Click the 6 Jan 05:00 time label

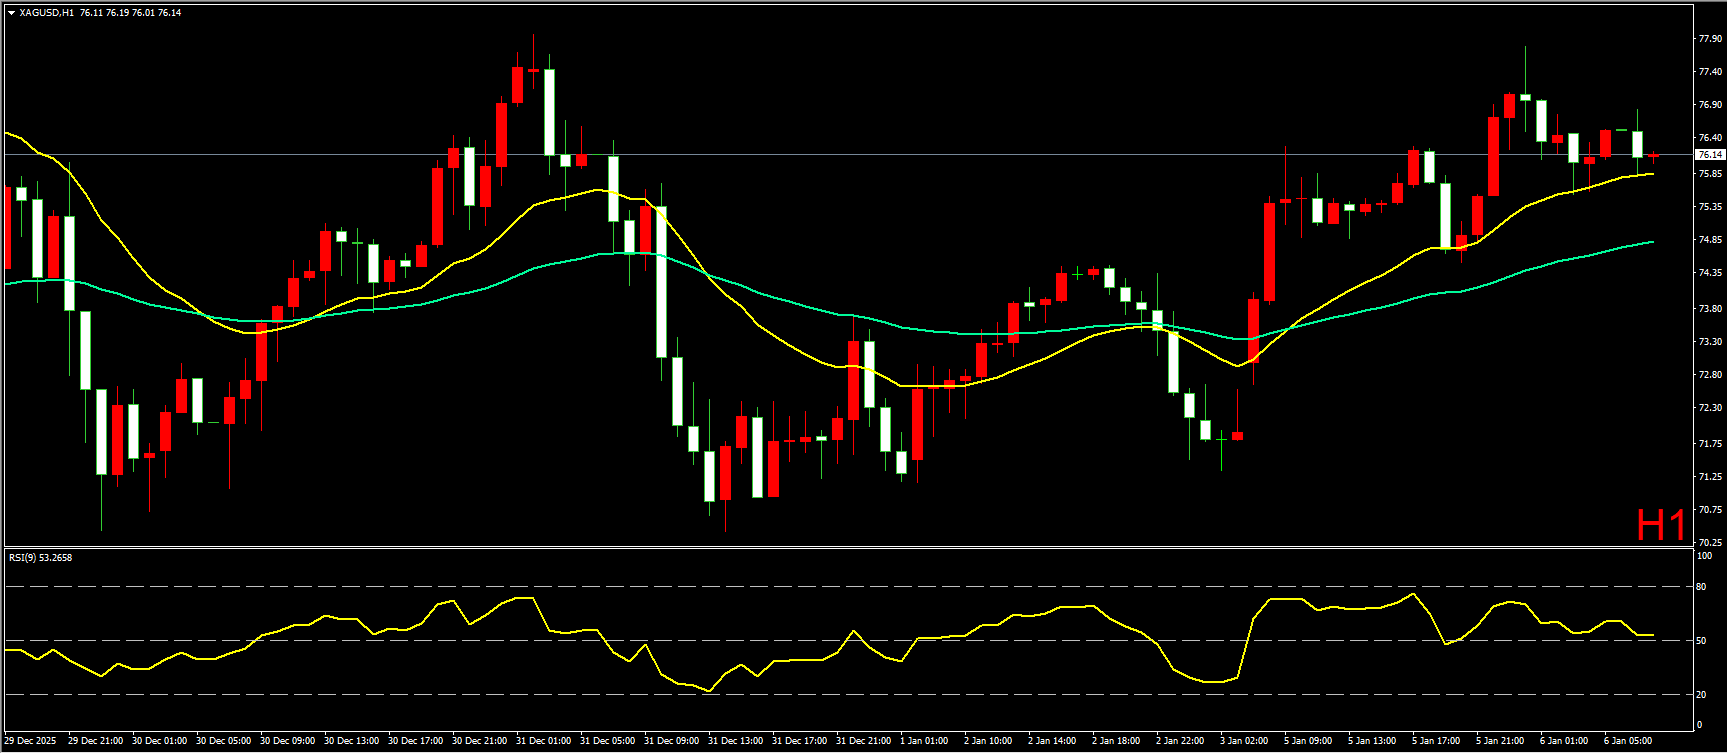pyautogui.click(x=1628, y=741)
